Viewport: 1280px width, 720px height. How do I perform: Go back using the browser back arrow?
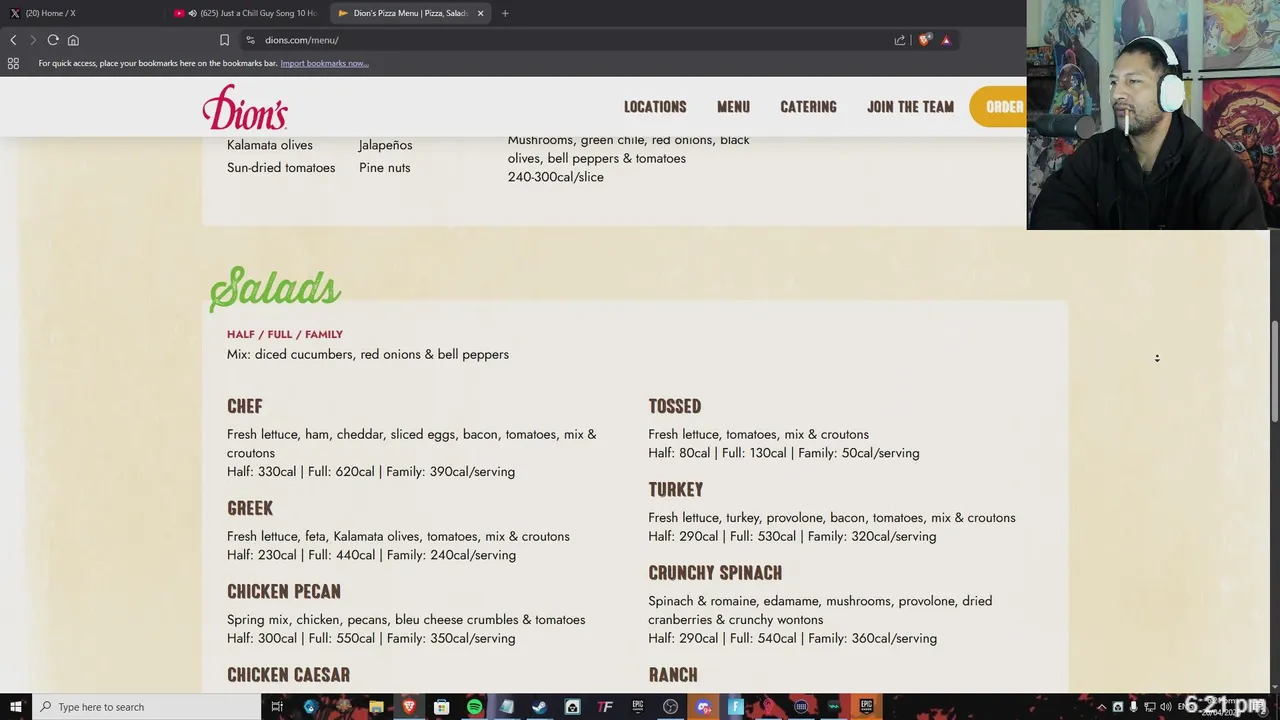click(x=13, y=40)
